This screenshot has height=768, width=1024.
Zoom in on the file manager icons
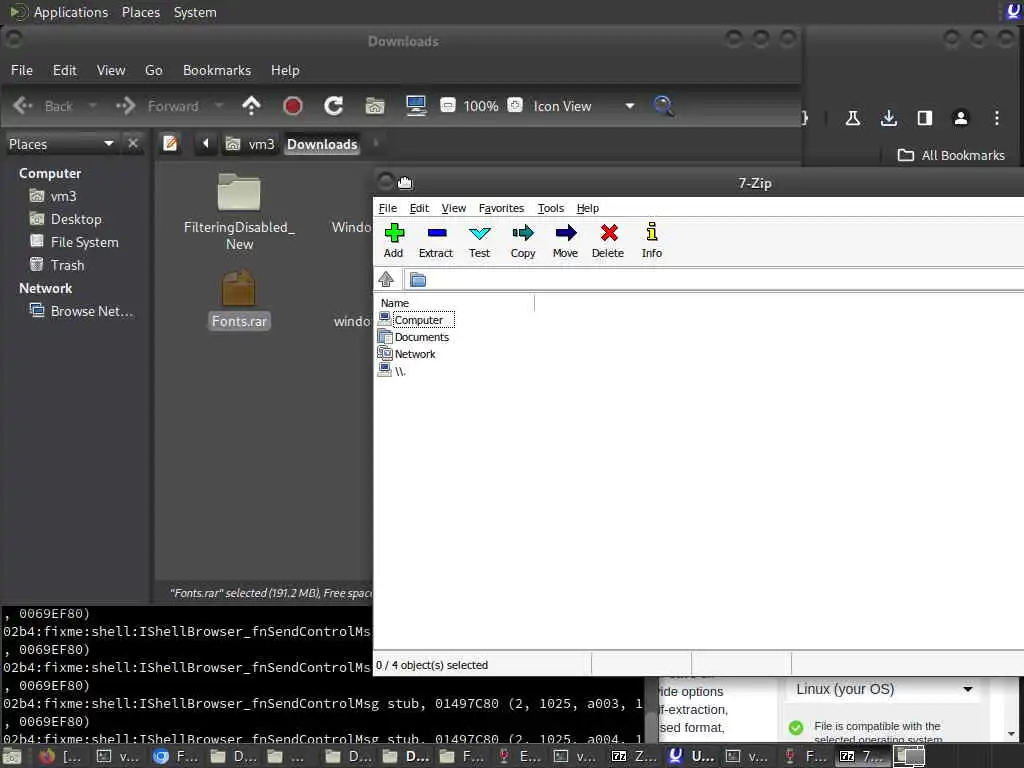[x=515, y=105]
